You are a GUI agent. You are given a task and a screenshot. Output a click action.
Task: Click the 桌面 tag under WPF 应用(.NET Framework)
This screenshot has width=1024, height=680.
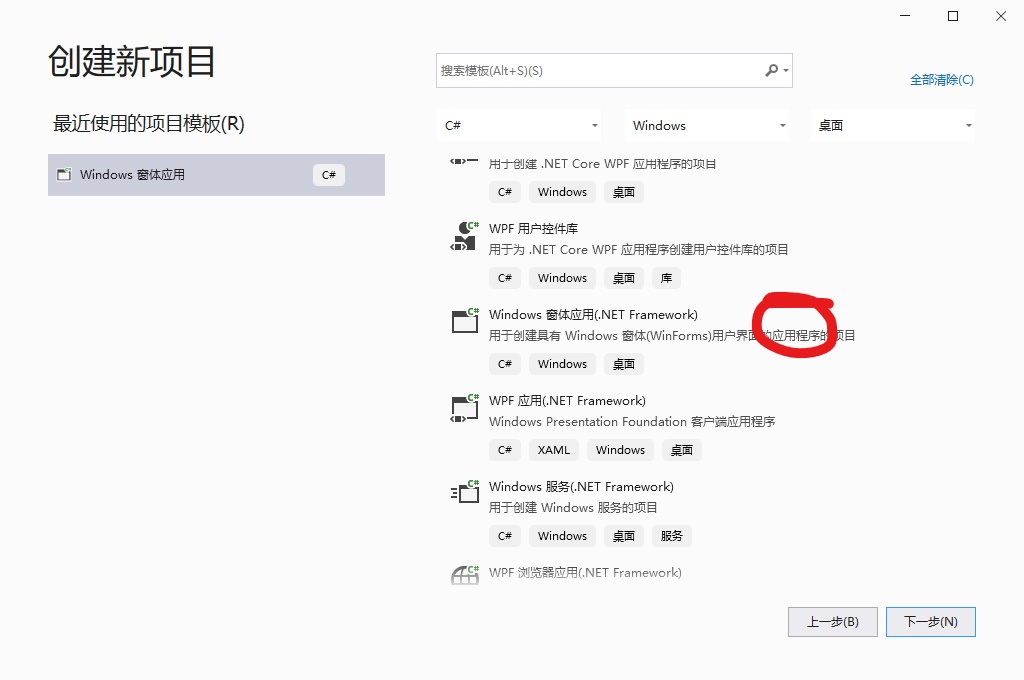[x=682, y=450]
